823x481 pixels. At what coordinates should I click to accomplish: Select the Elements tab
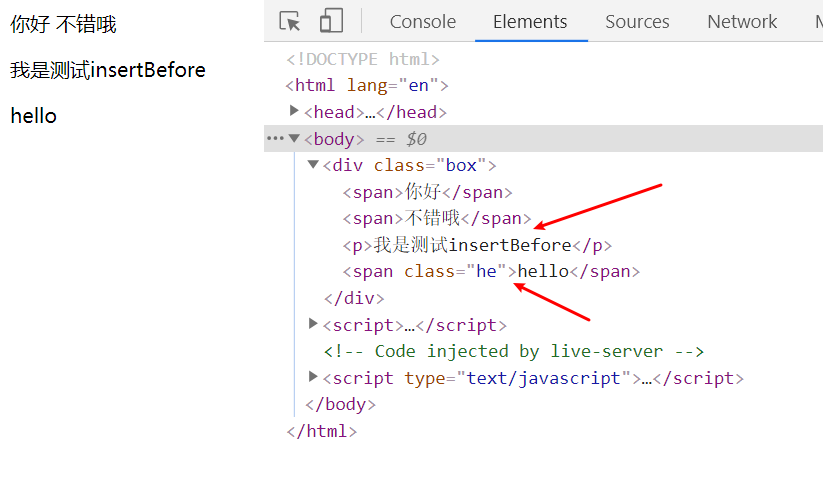point(530,21)
